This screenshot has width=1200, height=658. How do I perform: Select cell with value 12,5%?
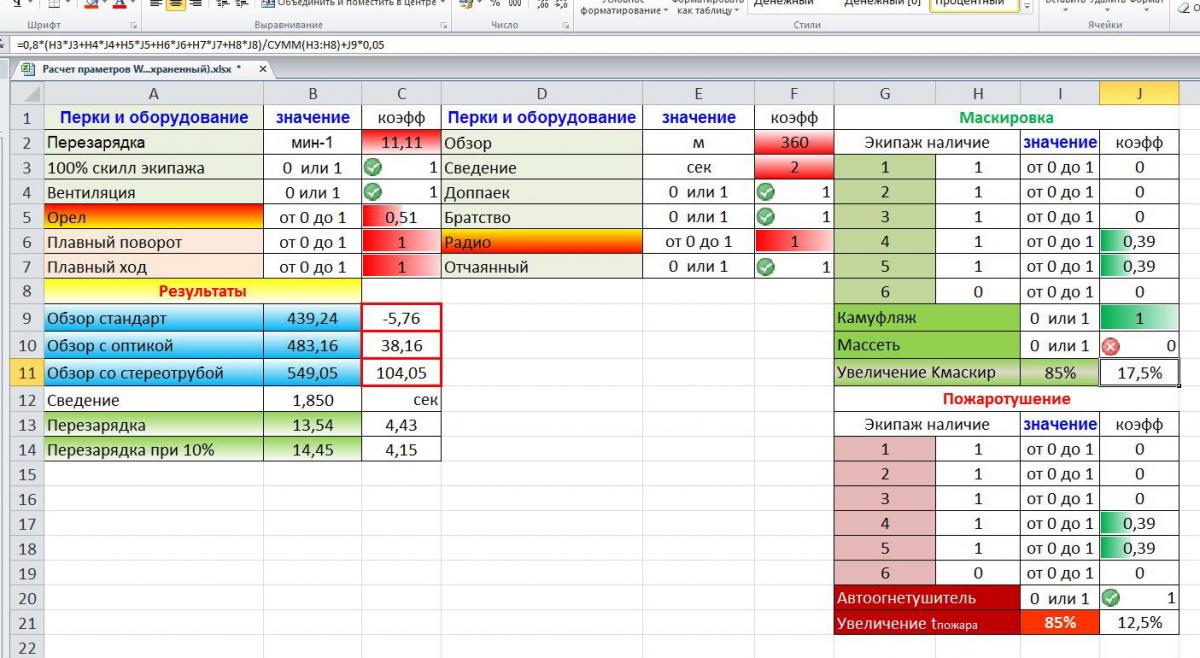[x=1139, y=623]
